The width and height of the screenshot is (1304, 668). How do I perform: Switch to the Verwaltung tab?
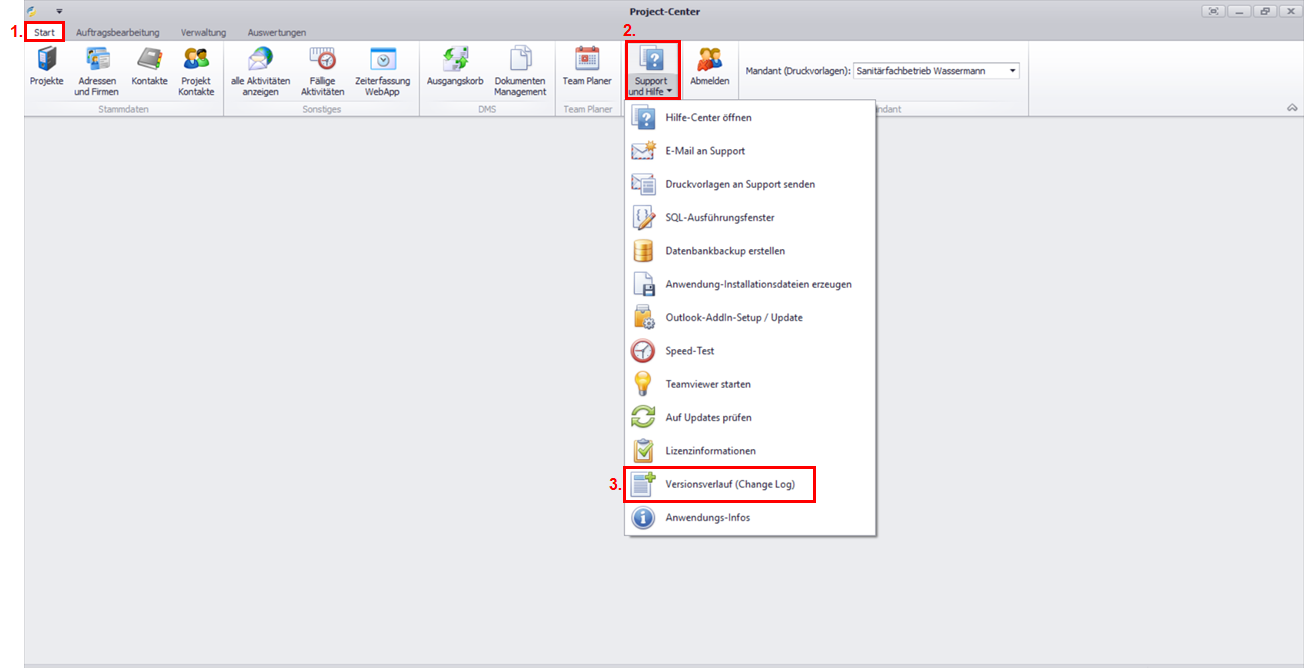(203, 33)
